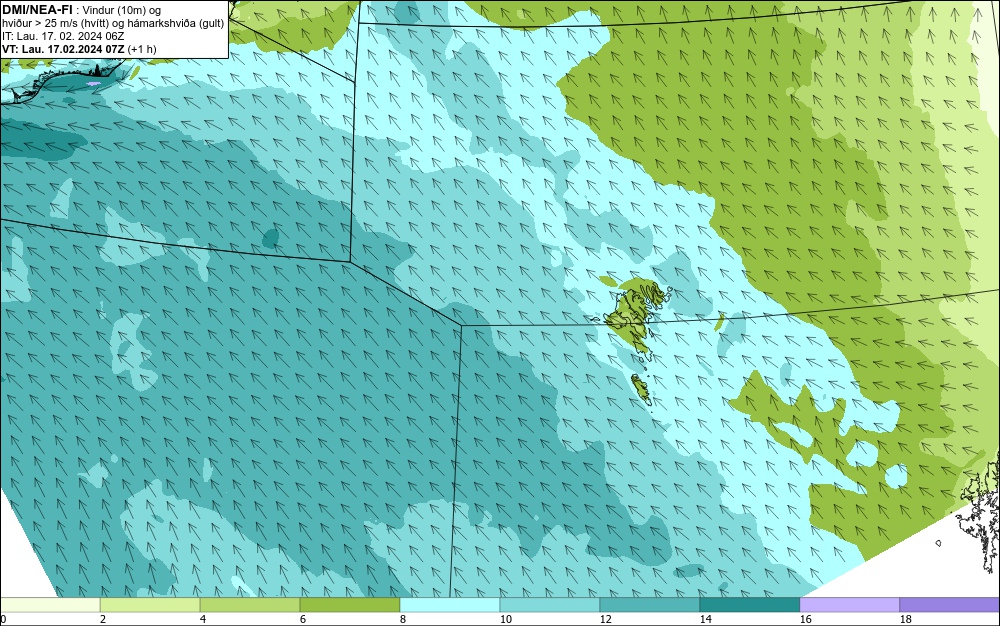Click the legend label '8'
Screen dimensions: 1000x626
coord(402,619)
